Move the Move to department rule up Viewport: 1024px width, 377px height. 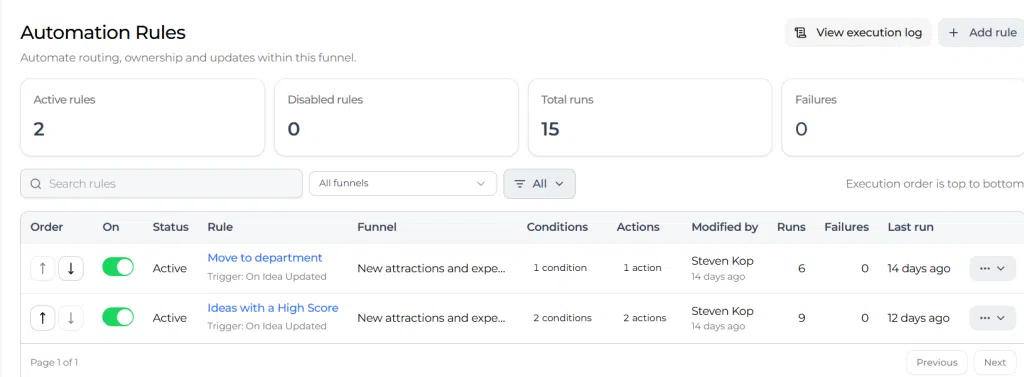coord(42,268)
